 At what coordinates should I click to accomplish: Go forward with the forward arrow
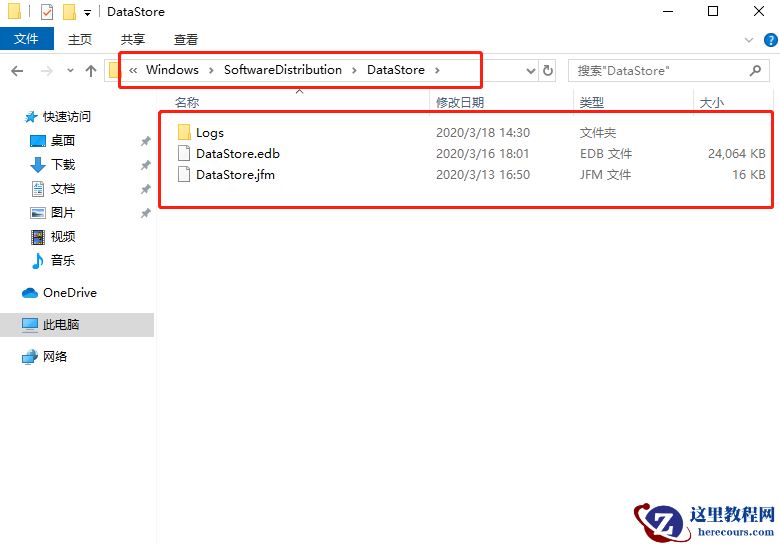[47, 71]
